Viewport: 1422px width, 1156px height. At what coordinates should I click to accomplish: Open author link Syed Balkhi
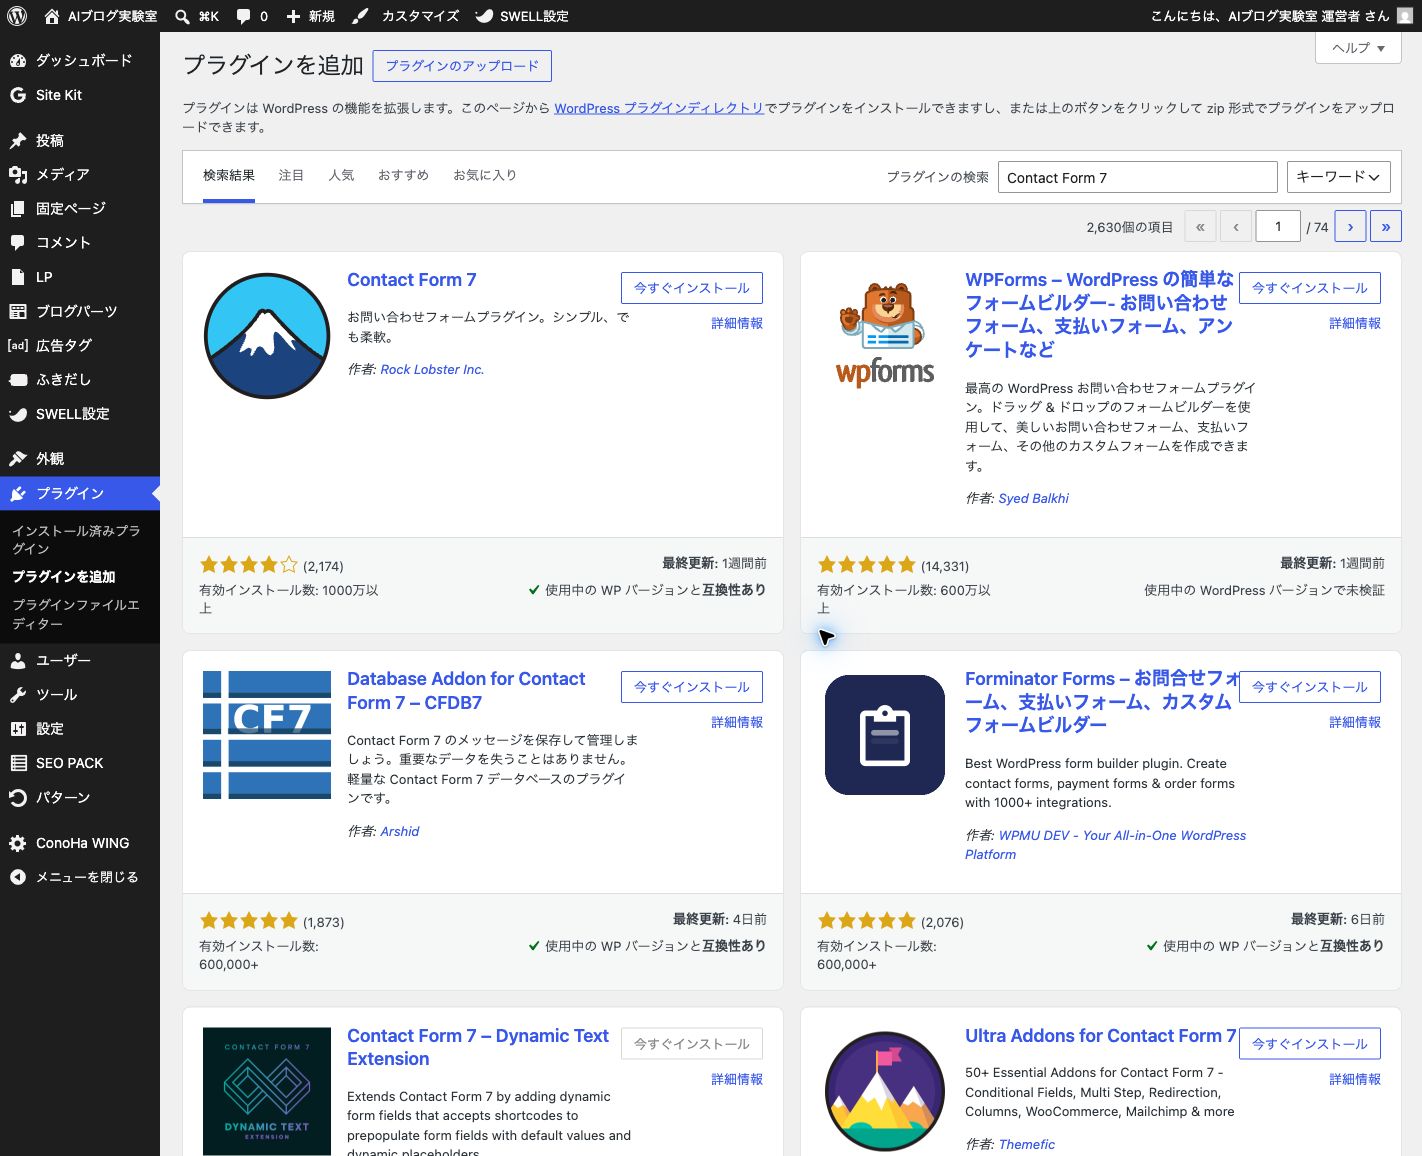pos(1033,498)
